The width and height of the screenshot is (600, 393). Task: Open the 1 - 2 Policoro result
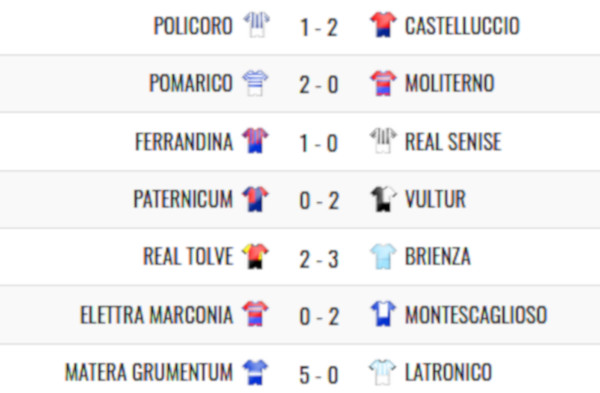point(319,28)
